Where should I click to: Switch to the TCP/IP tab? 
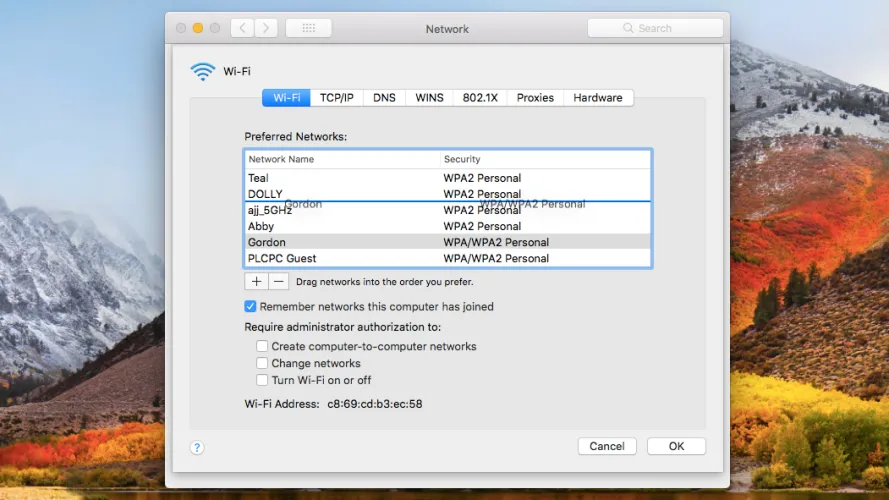[336, 98]
